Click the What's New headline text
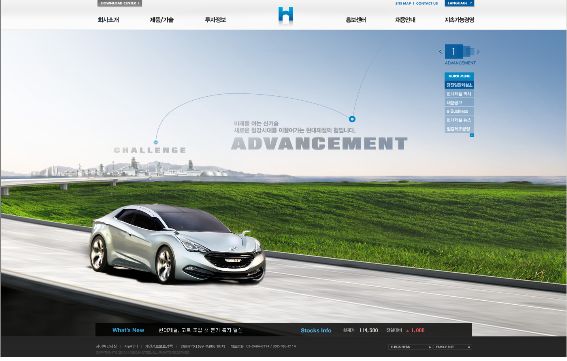This screenshot has width=567, height=361. pos(200,330)
